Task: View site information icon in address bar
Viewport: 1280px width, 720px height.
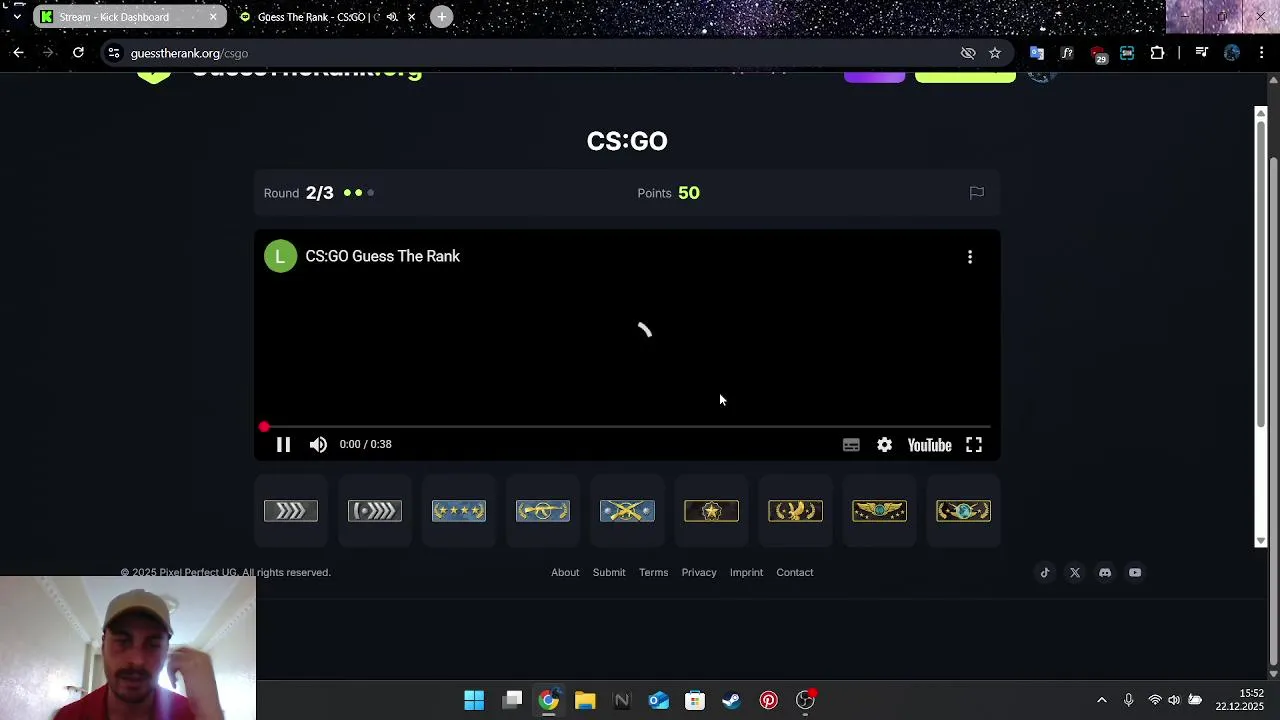Action: [x=114, y=53]
